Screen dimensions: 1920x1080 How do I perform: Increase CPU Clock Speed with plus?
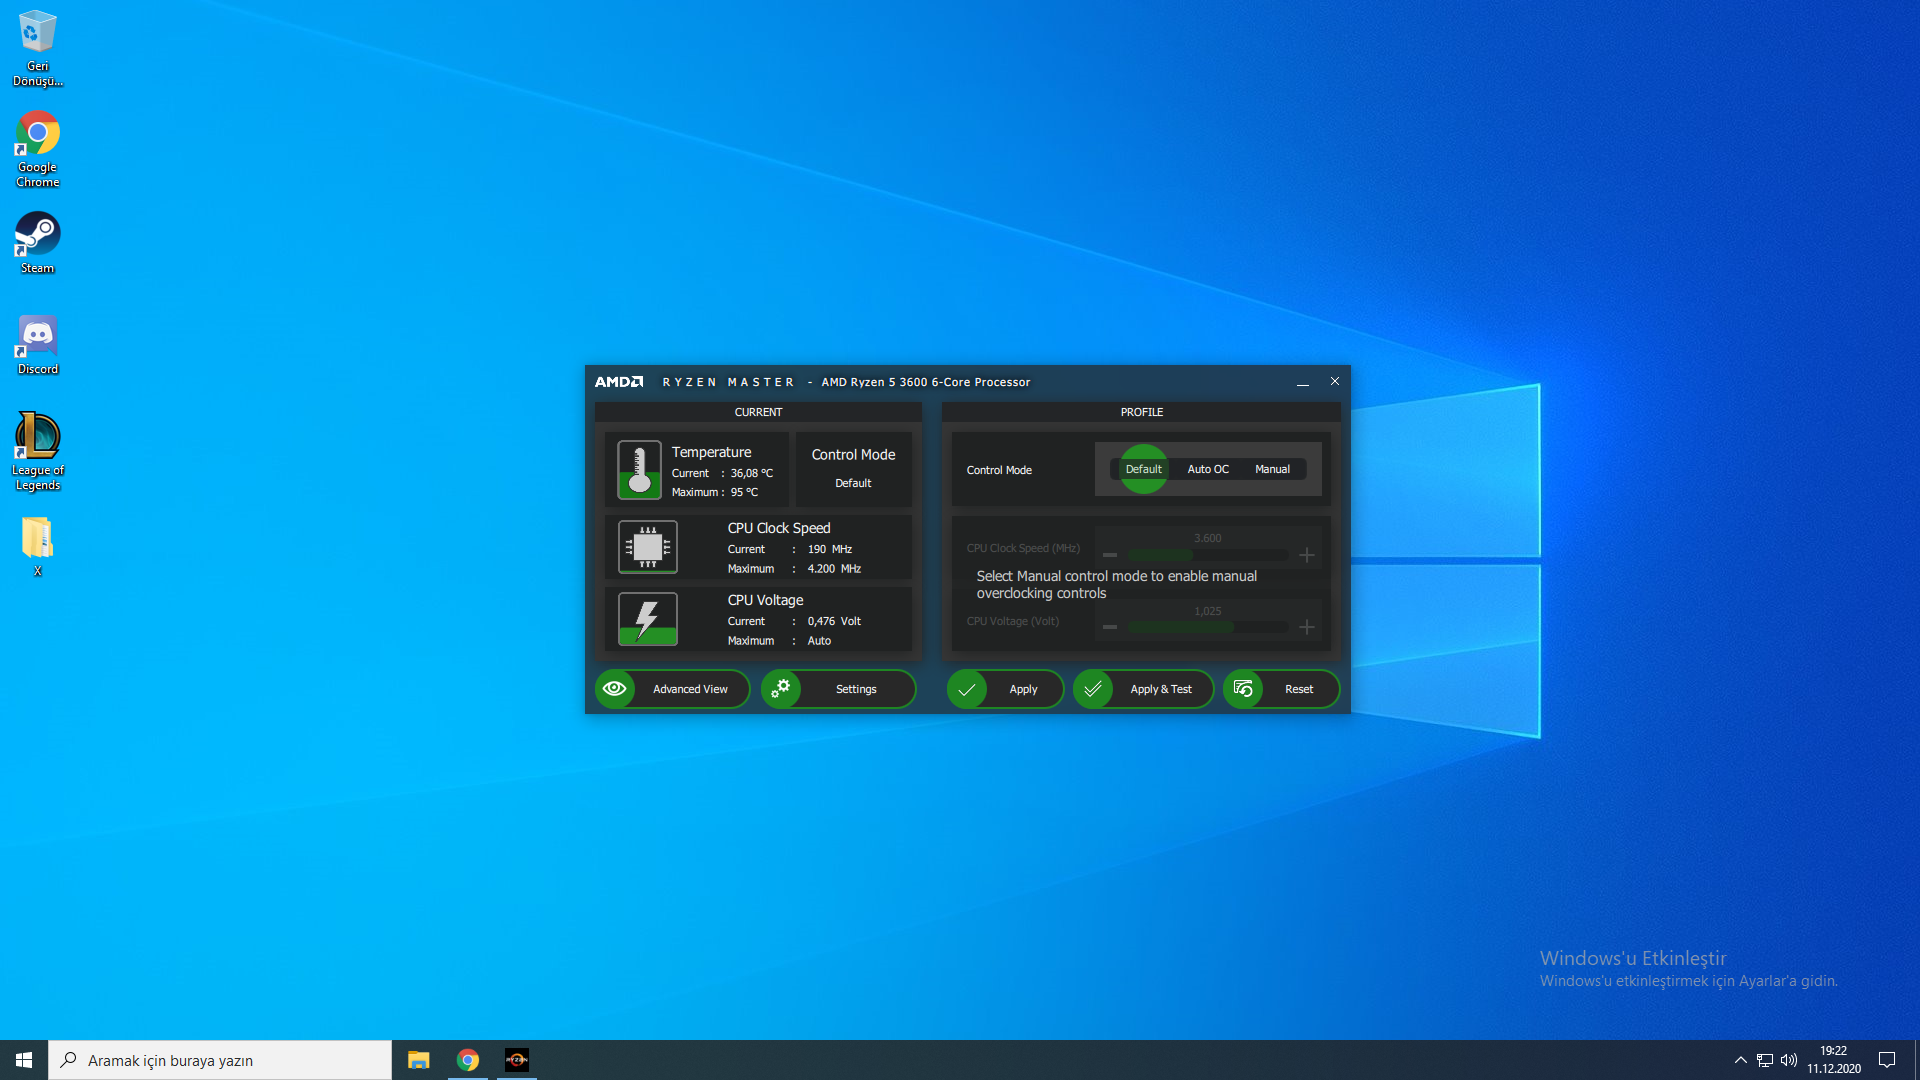(1306, 555)
